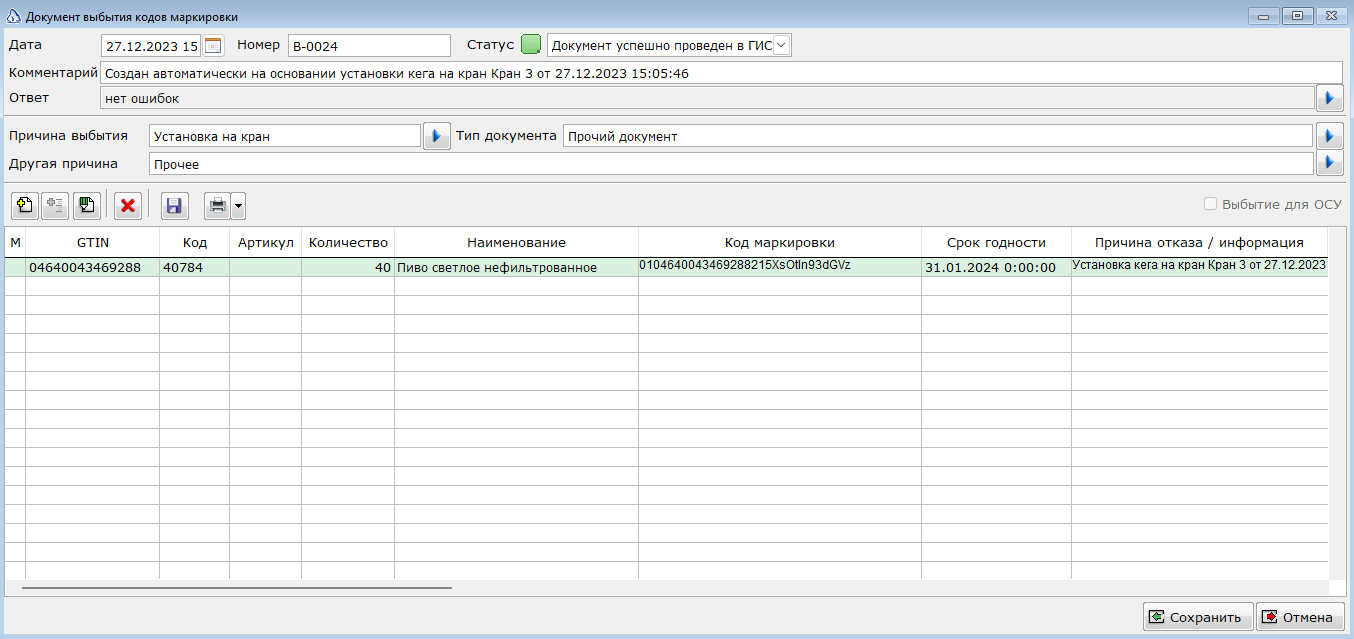
Task: Save using the floppy disk toolbar icon
Action: (173, 206)
